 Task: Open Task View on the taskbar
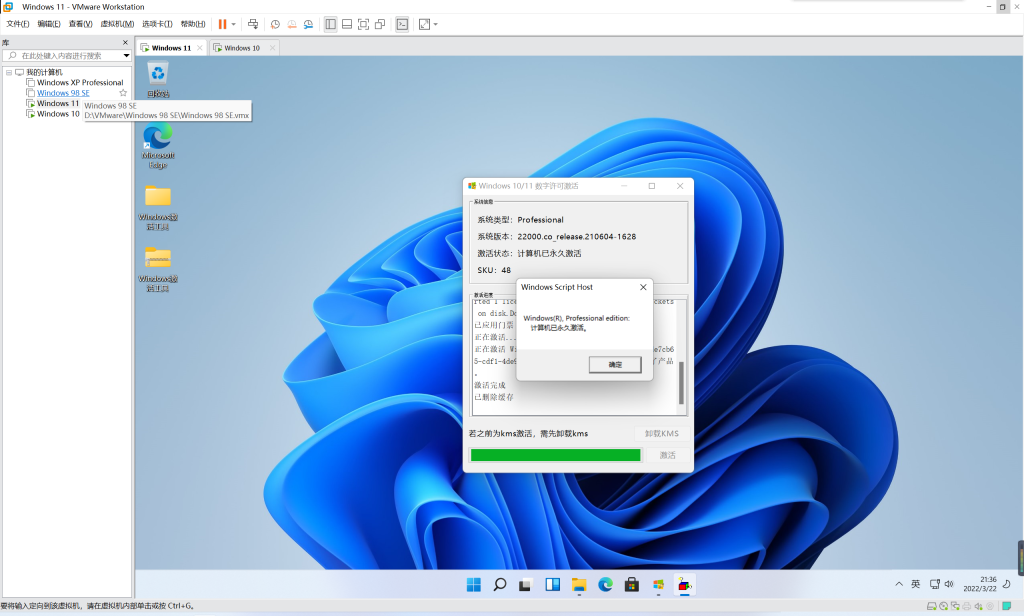point(526,585)
